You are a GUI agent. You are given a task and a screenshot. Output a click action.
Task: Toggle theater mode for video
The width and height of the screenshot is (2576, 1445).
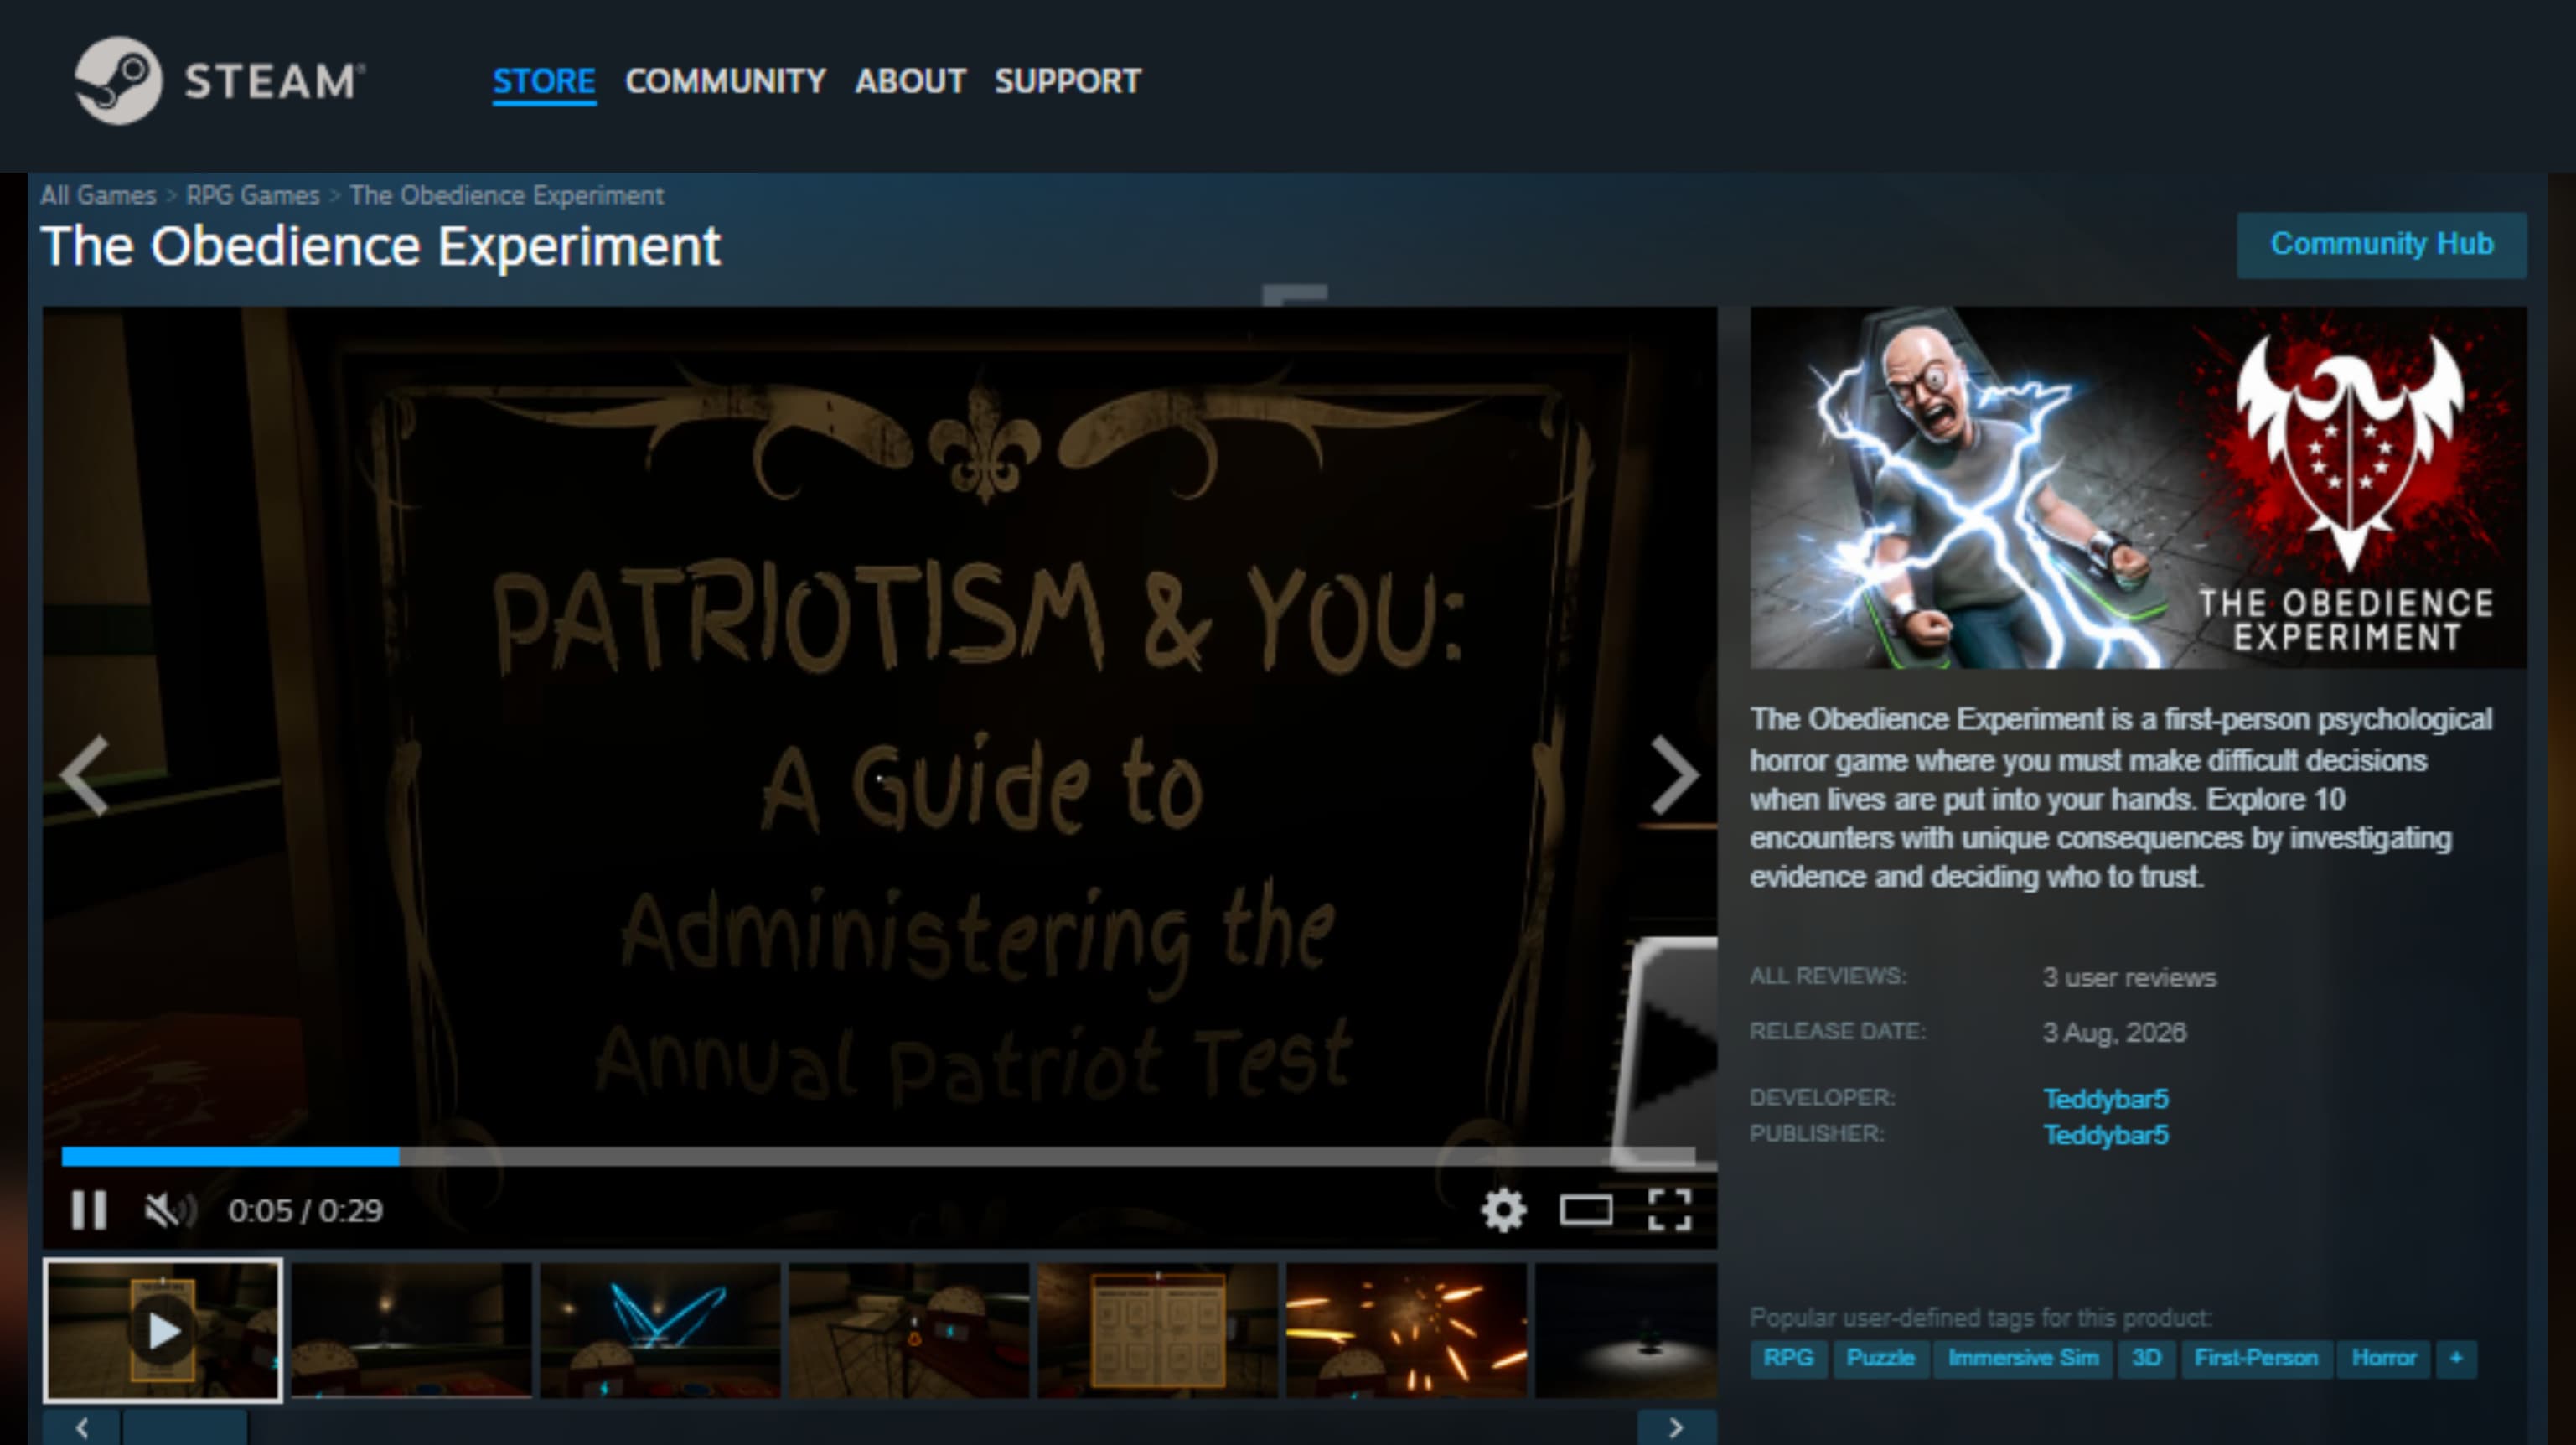click(x=1586, y=1210)
